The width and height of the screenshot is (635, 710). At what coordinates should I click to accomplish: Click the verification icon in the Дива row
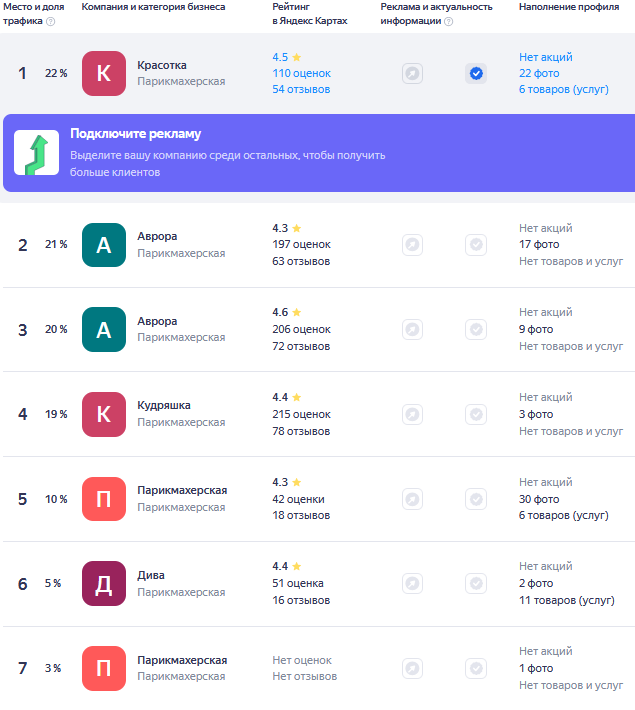pos(476,583)
